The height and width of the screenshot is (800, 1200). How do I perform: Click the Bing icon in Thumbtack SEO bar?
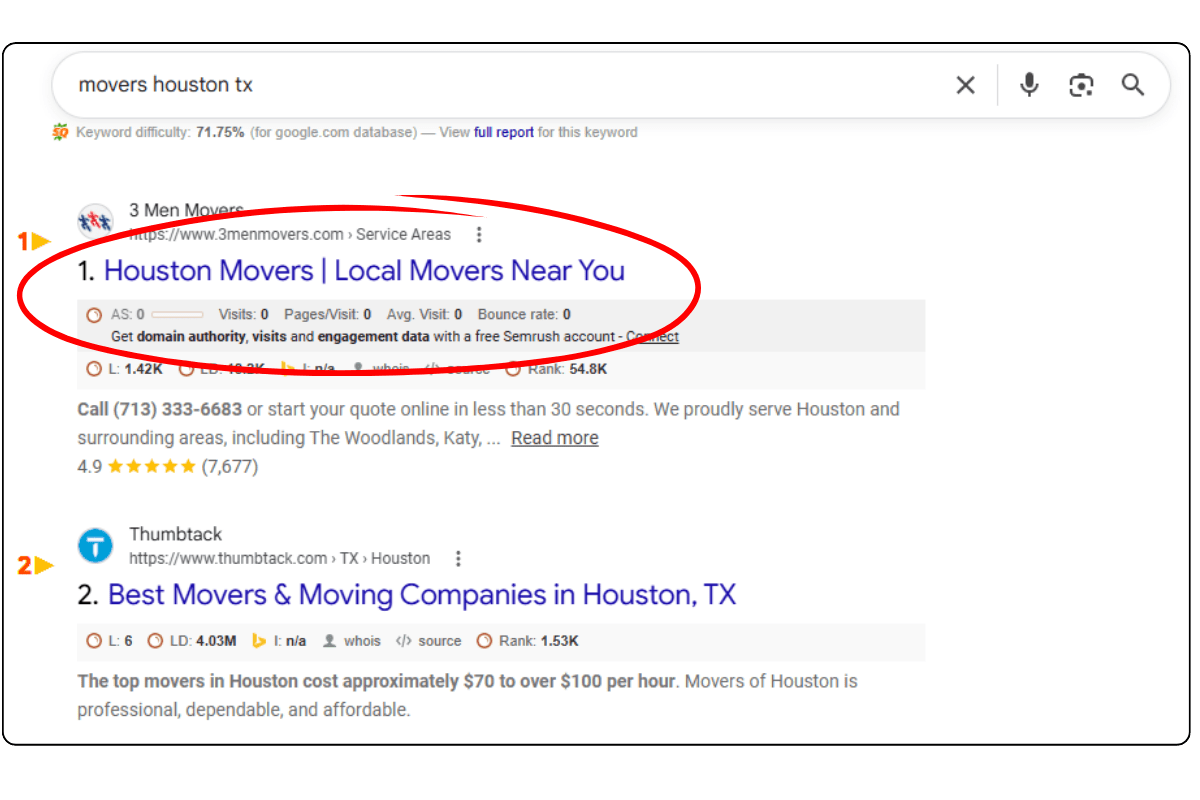(258, 641)
